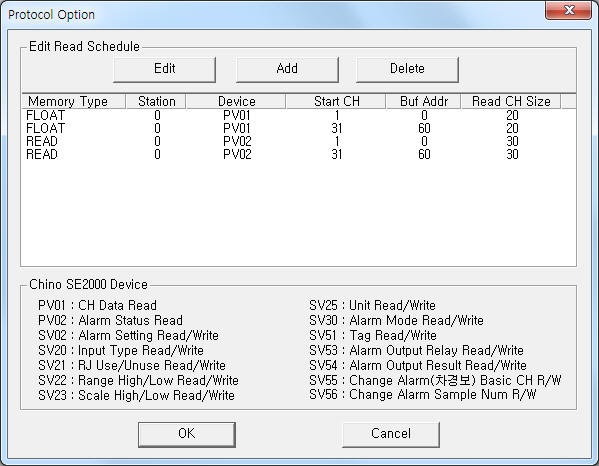Cancel the Protocol Option dialog
599x466 pixels.
coord(391,434)
